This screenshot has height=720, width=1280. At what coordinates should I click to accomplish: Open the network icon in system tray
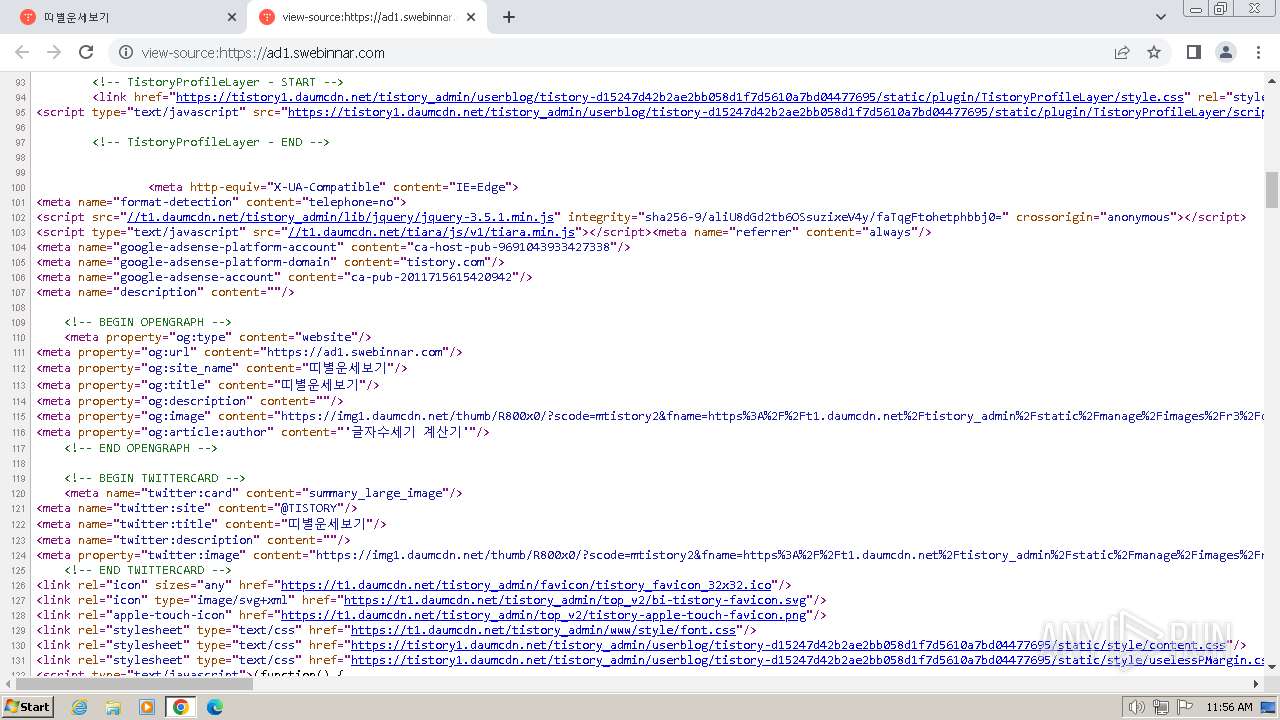click(x=1160, y=707)
